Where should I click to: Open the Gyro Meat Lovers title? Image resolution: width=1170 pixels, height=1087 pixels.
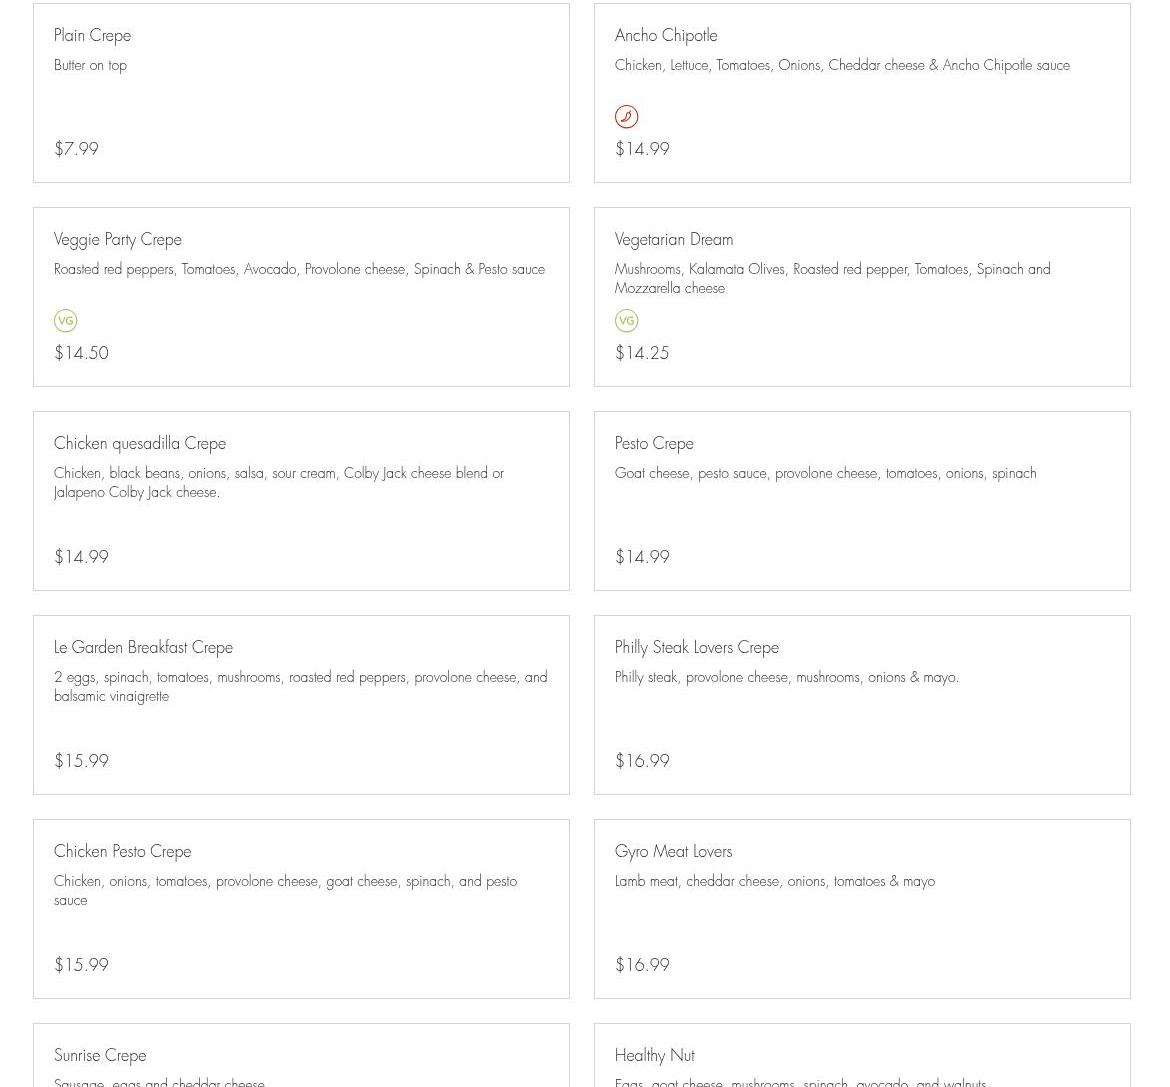tap(673, 852)
